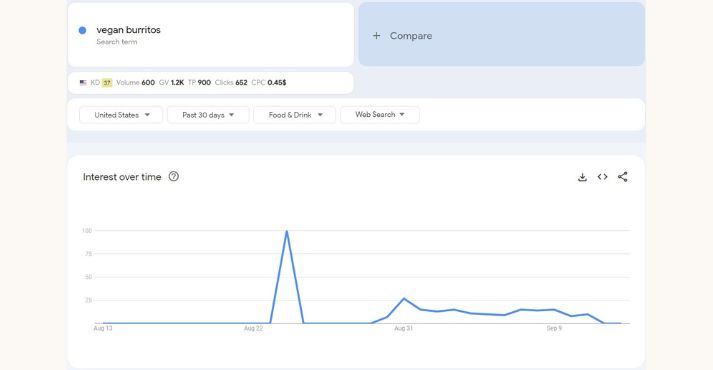Click the Clicks 652 metric
Screen dimensions: 713x370
[x=231, y=83]
